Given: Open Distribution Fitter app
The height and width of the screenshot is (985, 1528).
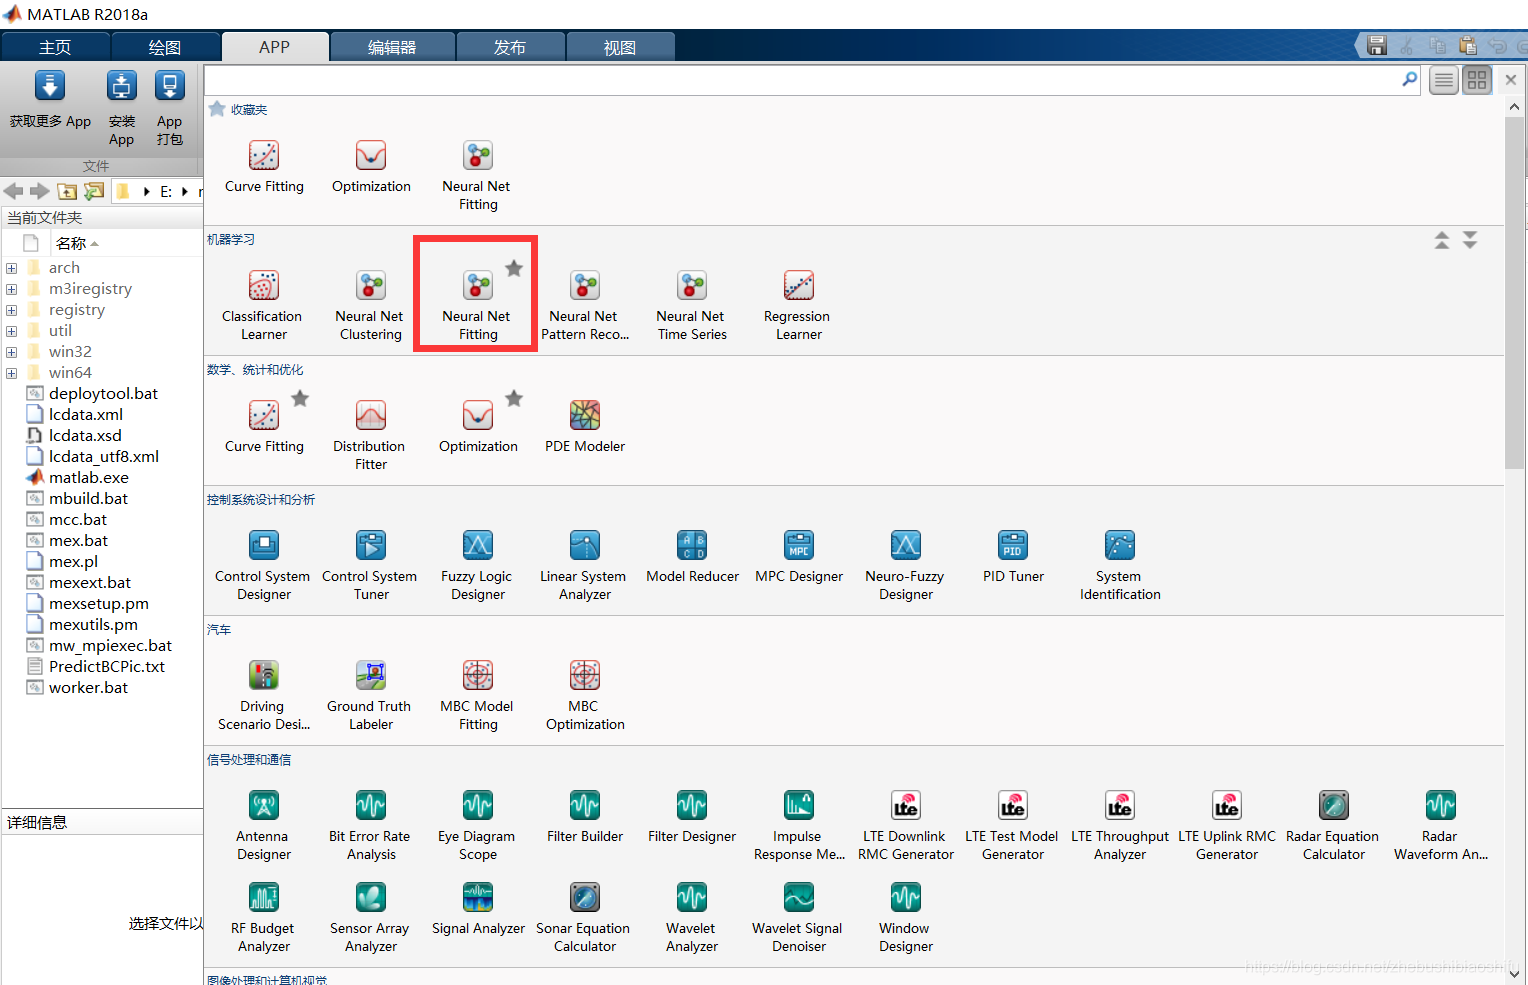Looking at the screenshot, I should click(370, 435).
